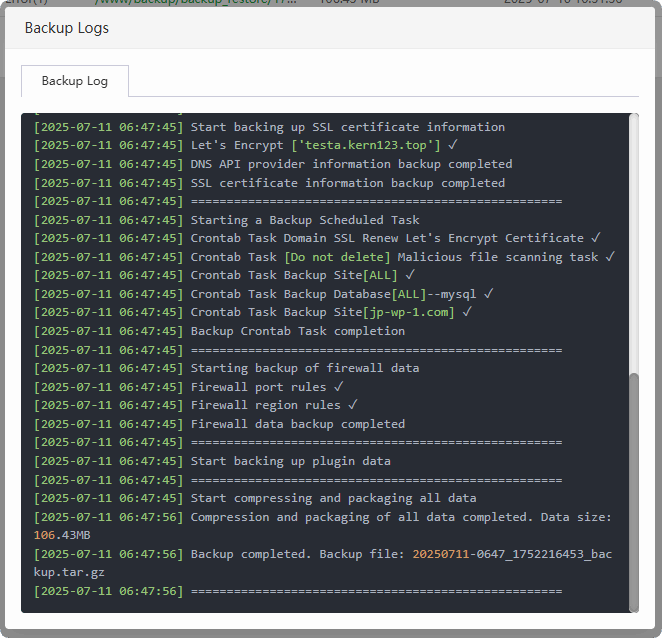Click the checkmark after Backup Site[ALL]

coord(410,275)
